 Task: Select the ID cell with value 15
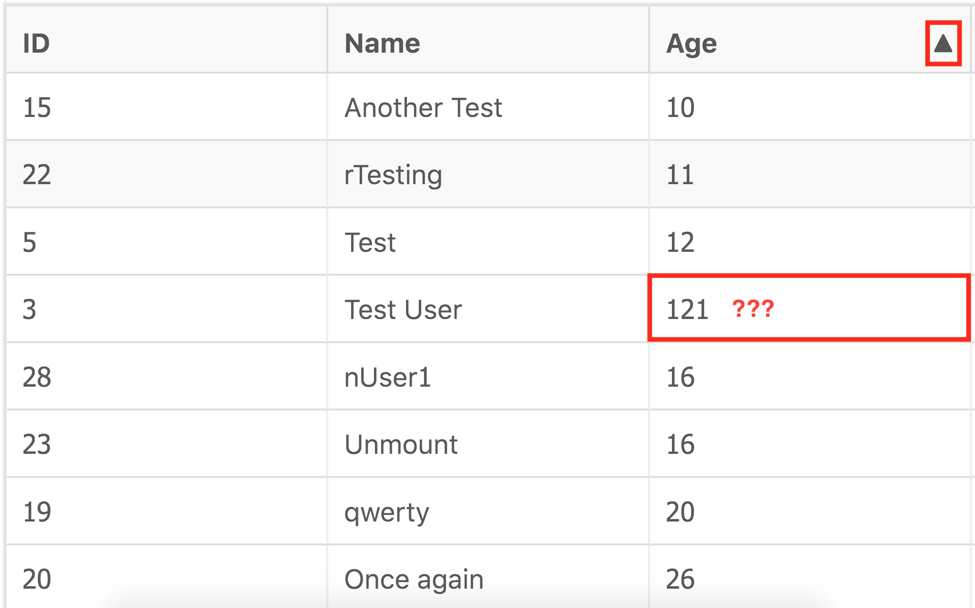coord(167,107)
